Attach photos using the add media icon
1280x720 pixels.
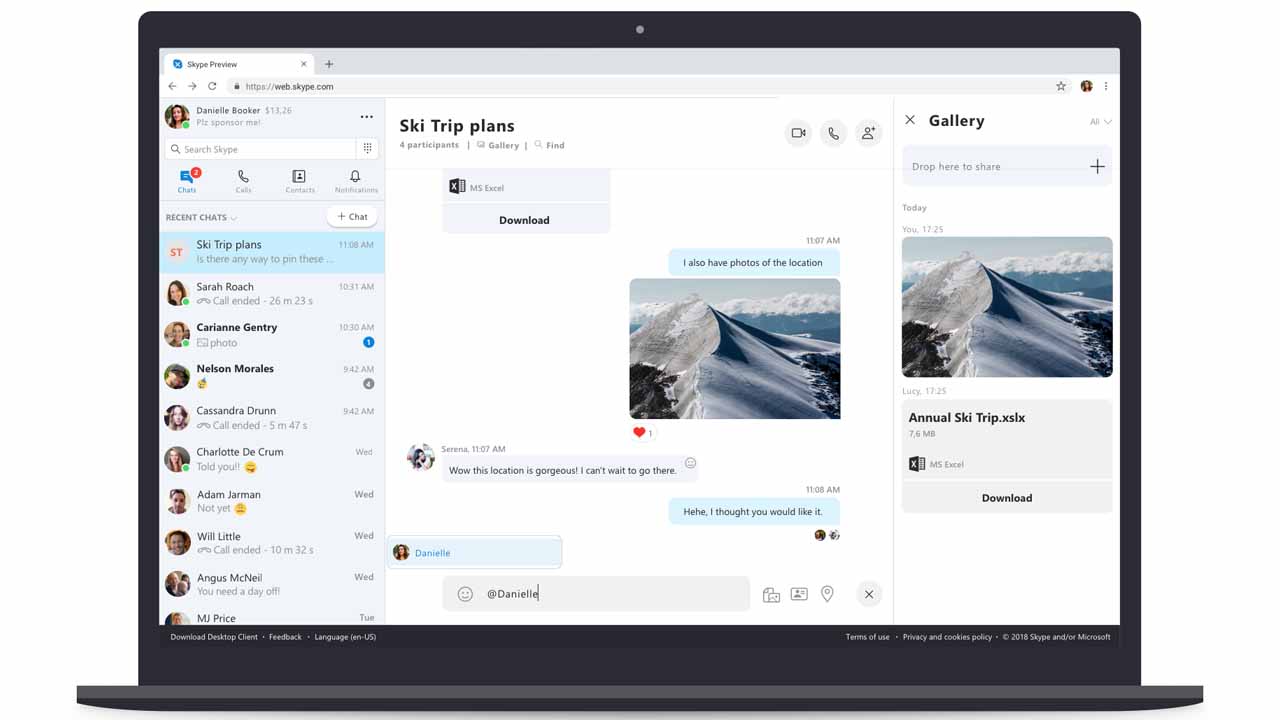point(771,593)
